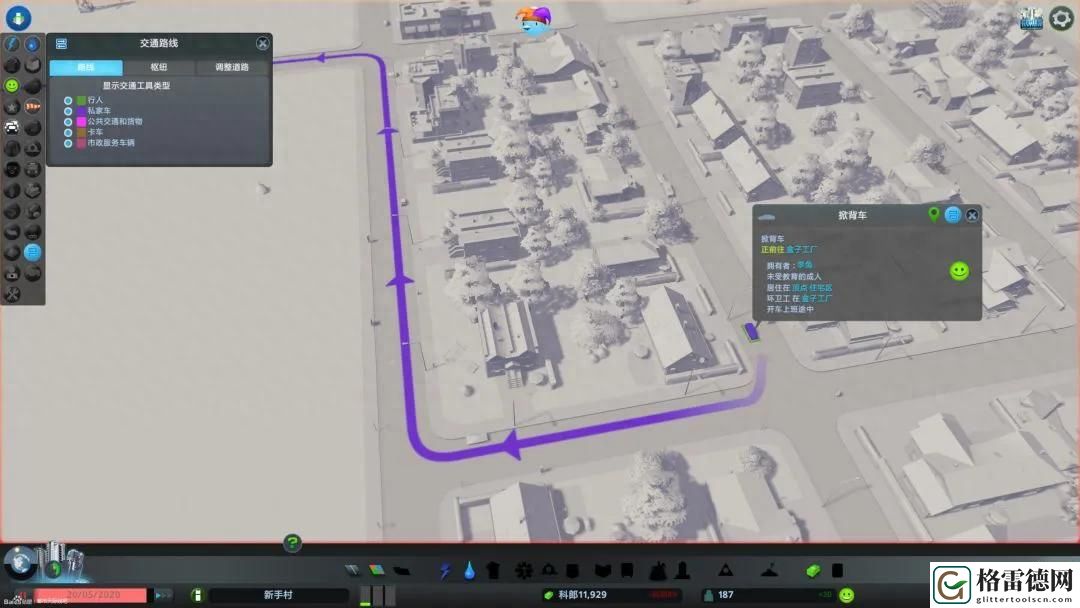Click the milestones globe button

coord(21,563)
